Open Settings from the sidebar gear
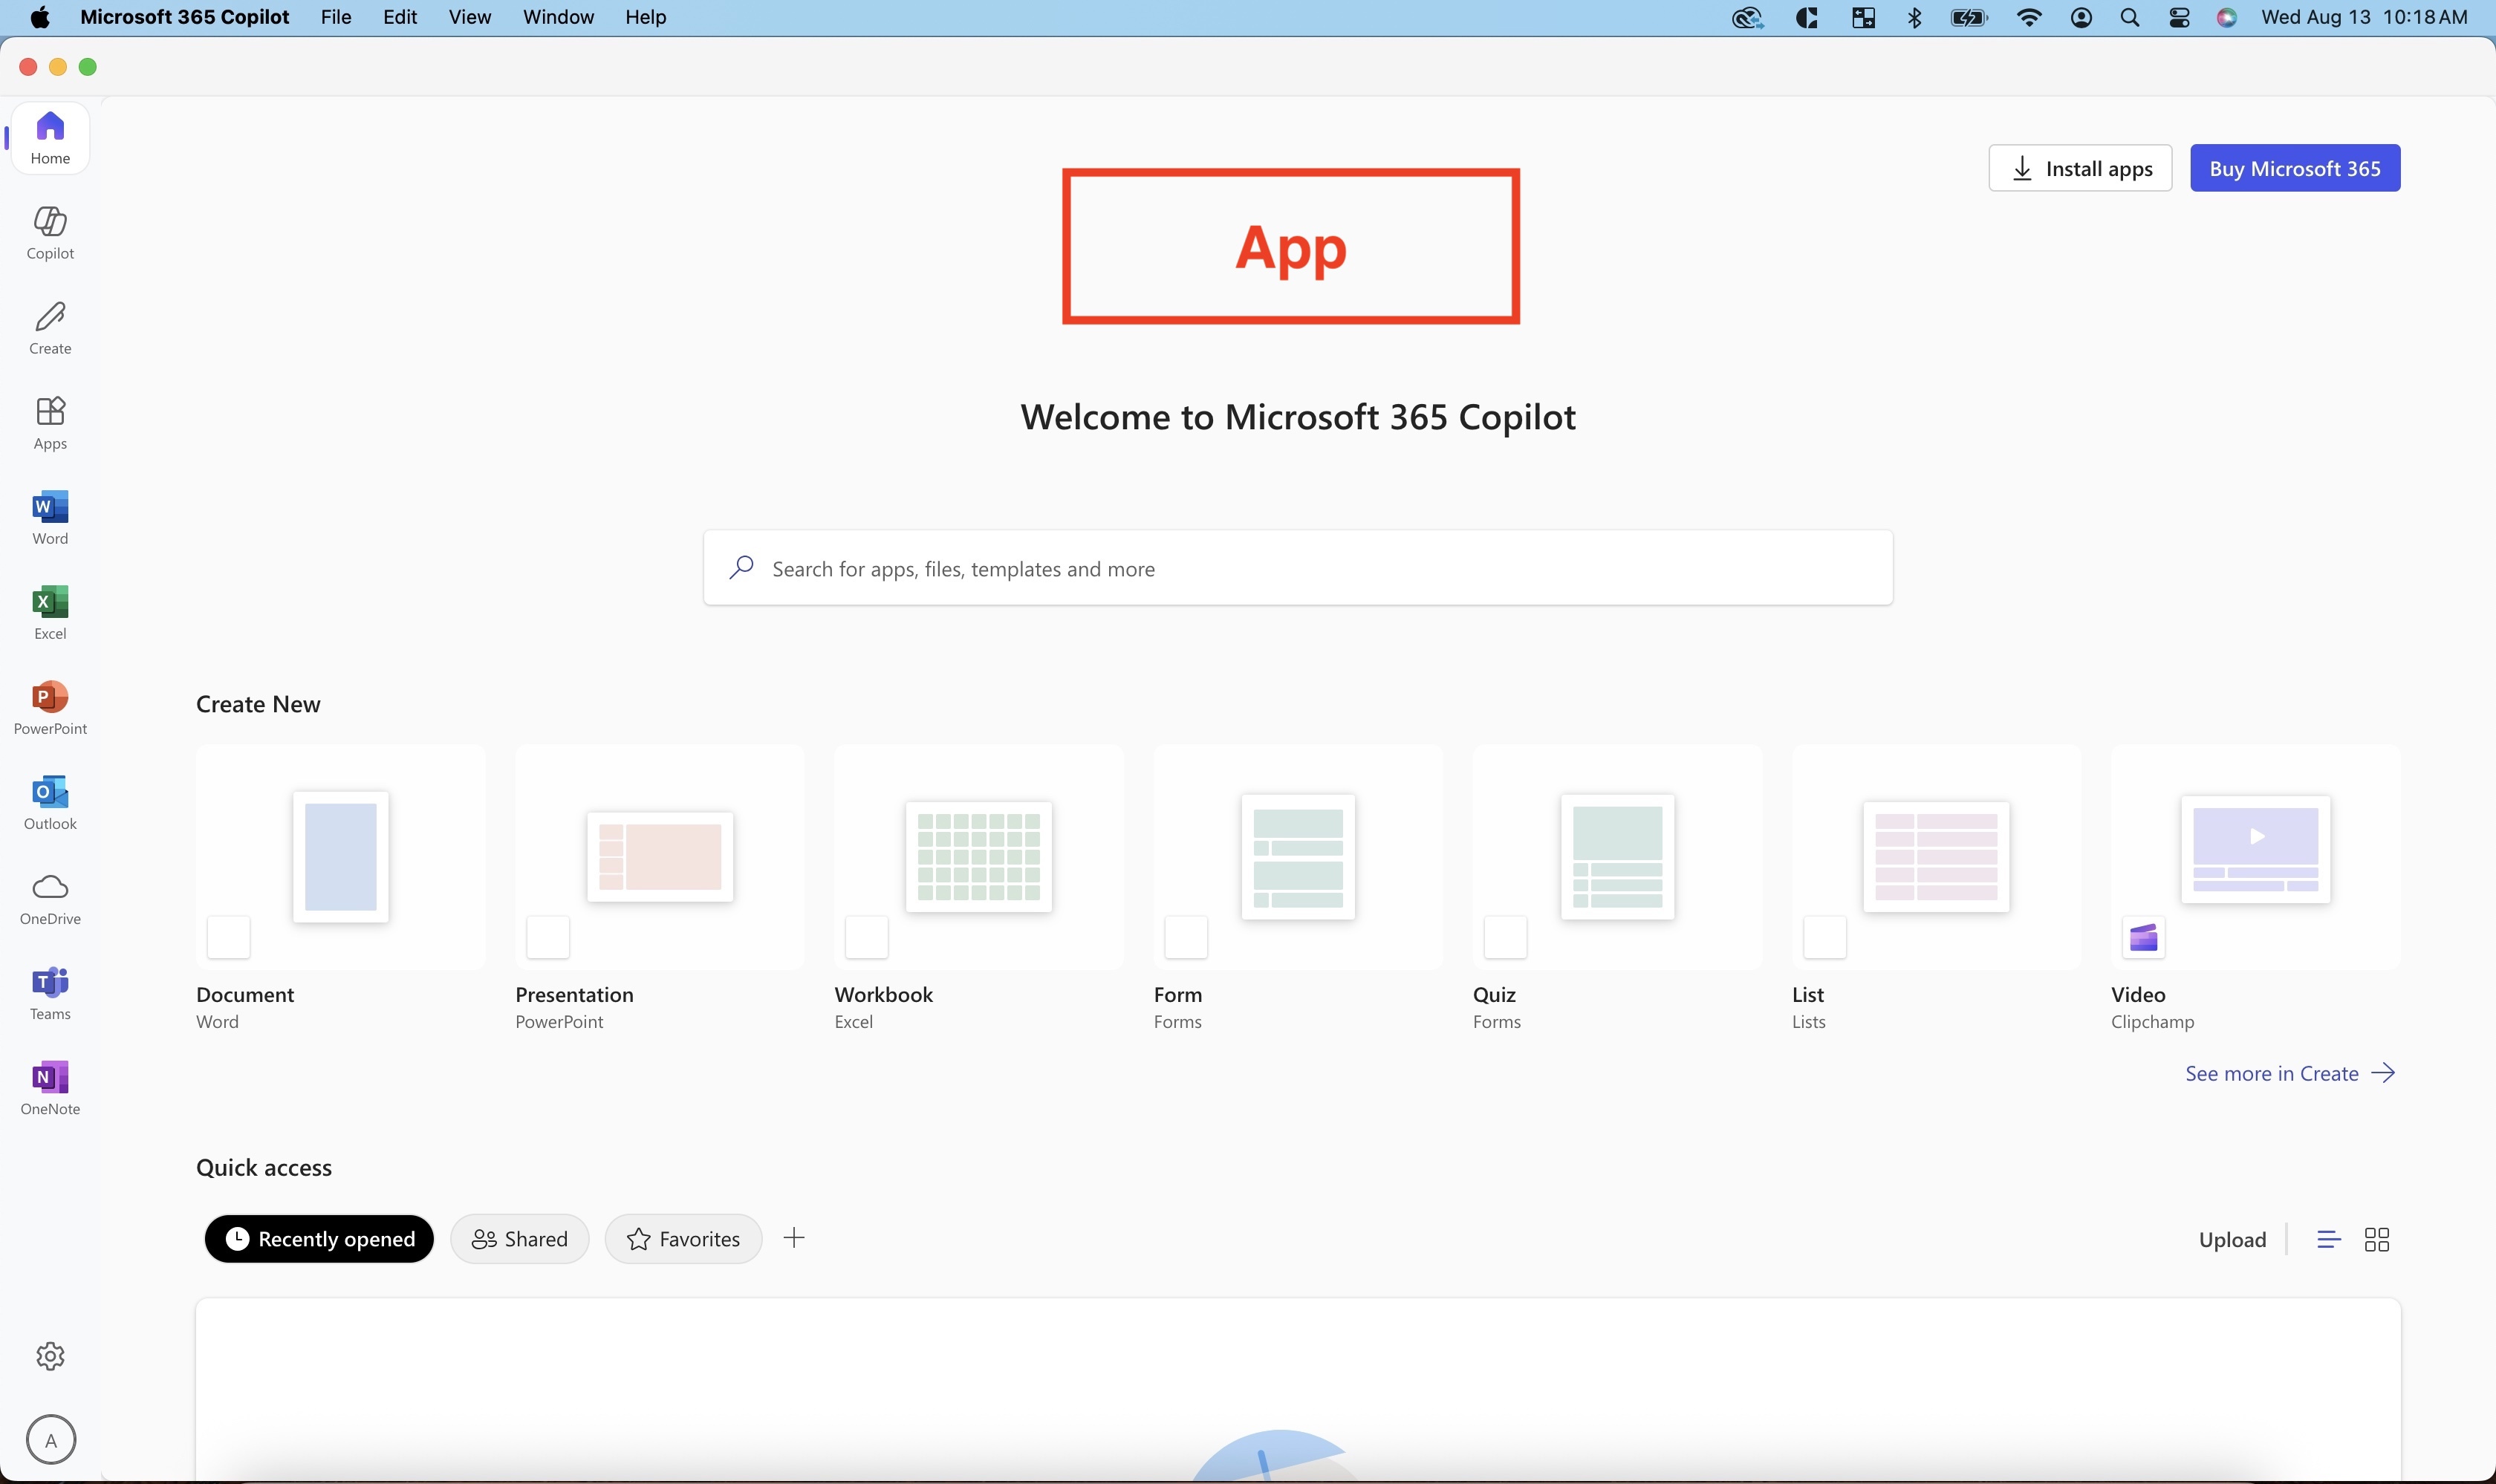The image size is (2496, 1484). 49,1356
